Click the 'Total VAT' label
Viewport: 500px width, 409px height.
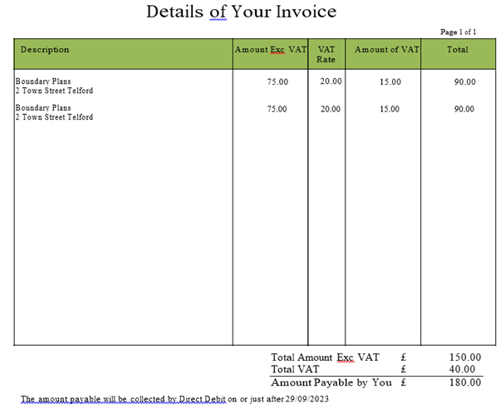point(295,369)
